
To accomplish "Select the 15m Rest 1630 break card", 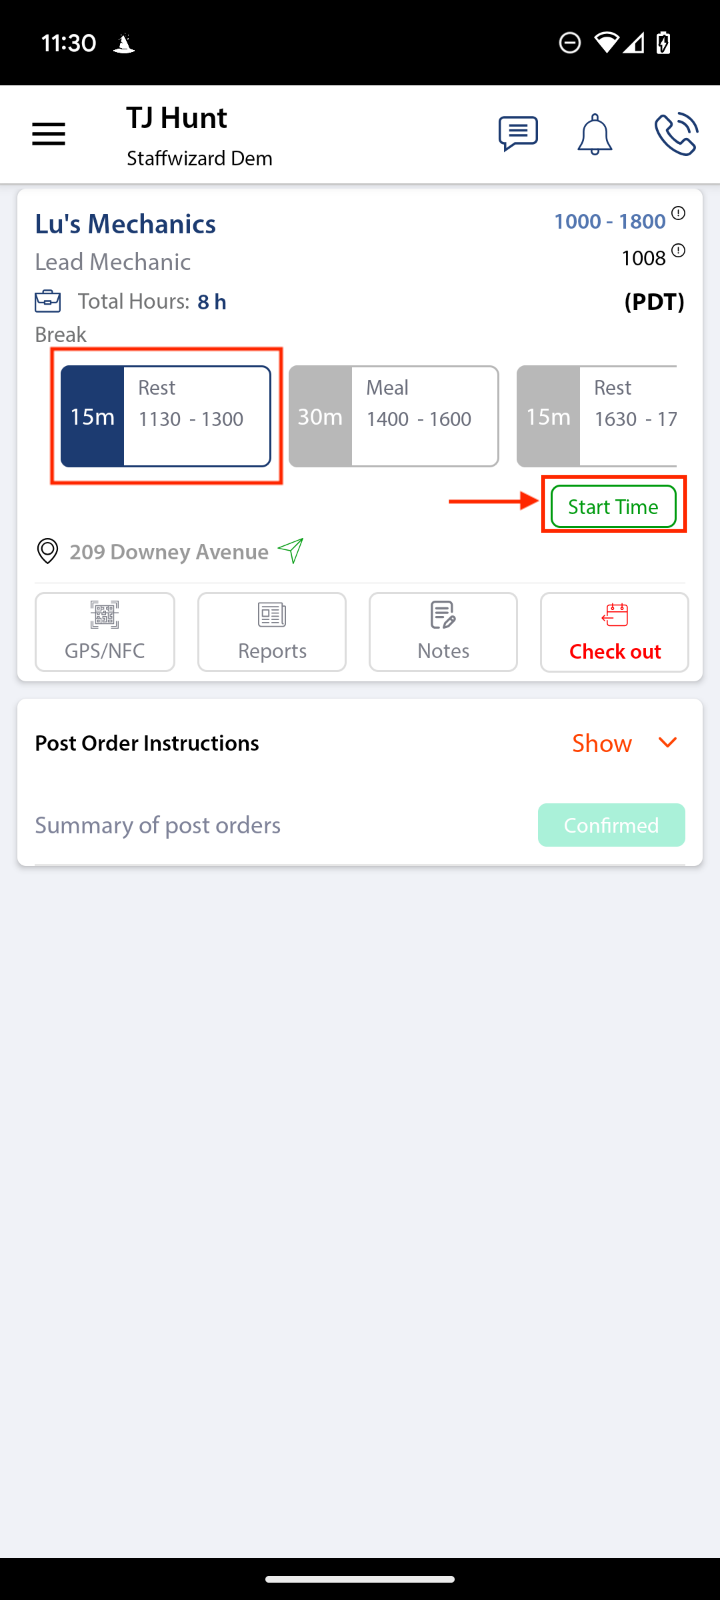I will tap(598, 416).
